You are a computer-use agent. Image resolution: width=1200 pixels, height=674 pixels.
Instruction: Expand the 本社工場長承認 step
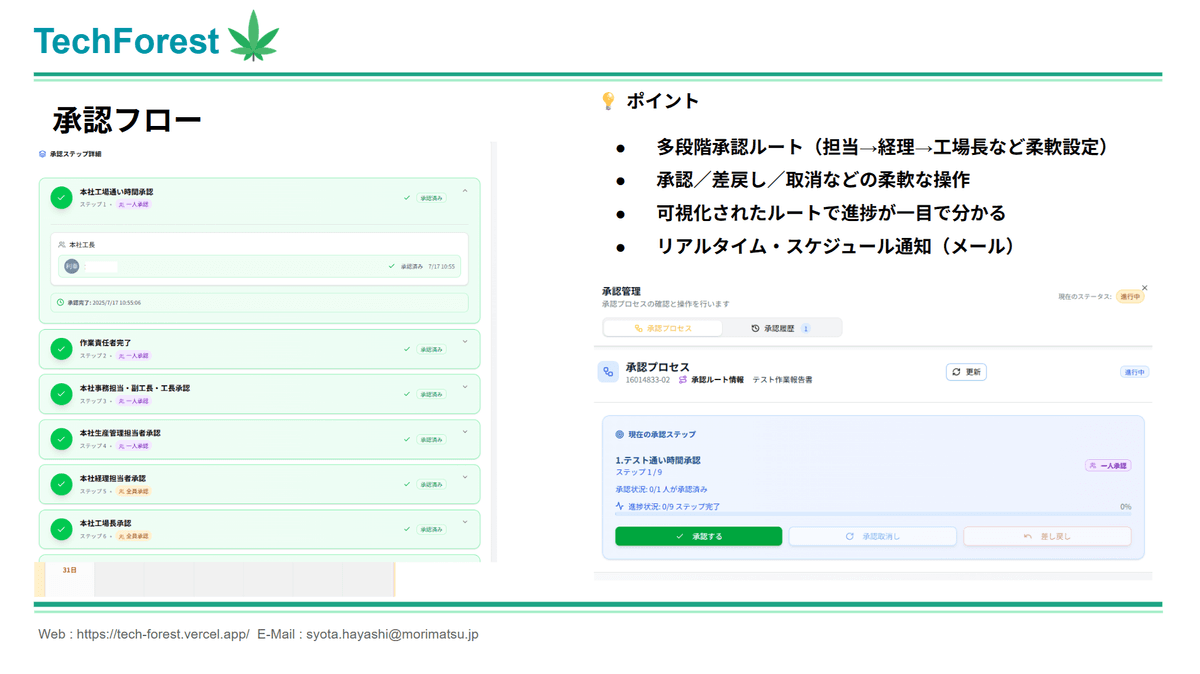click(465, 522)
